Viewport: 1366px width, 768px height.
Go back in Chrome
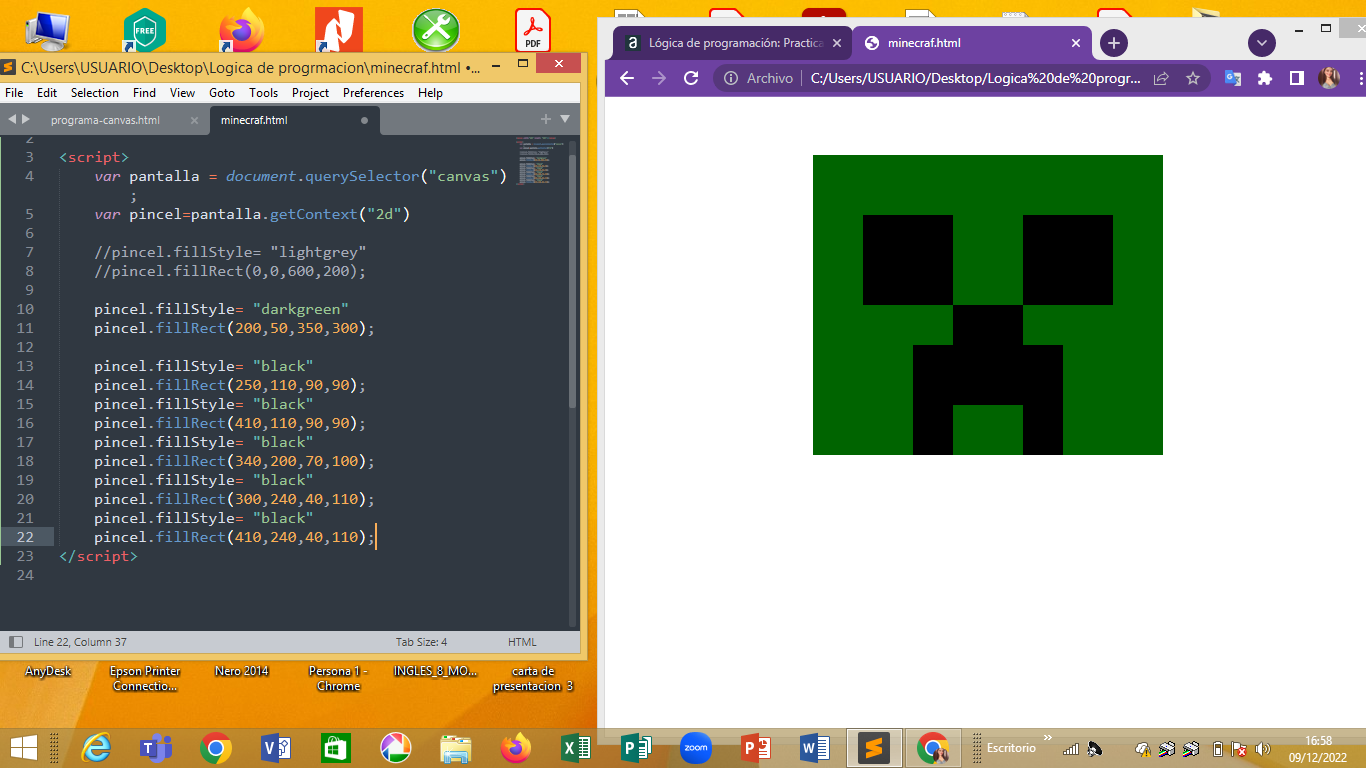pos(627,78)
